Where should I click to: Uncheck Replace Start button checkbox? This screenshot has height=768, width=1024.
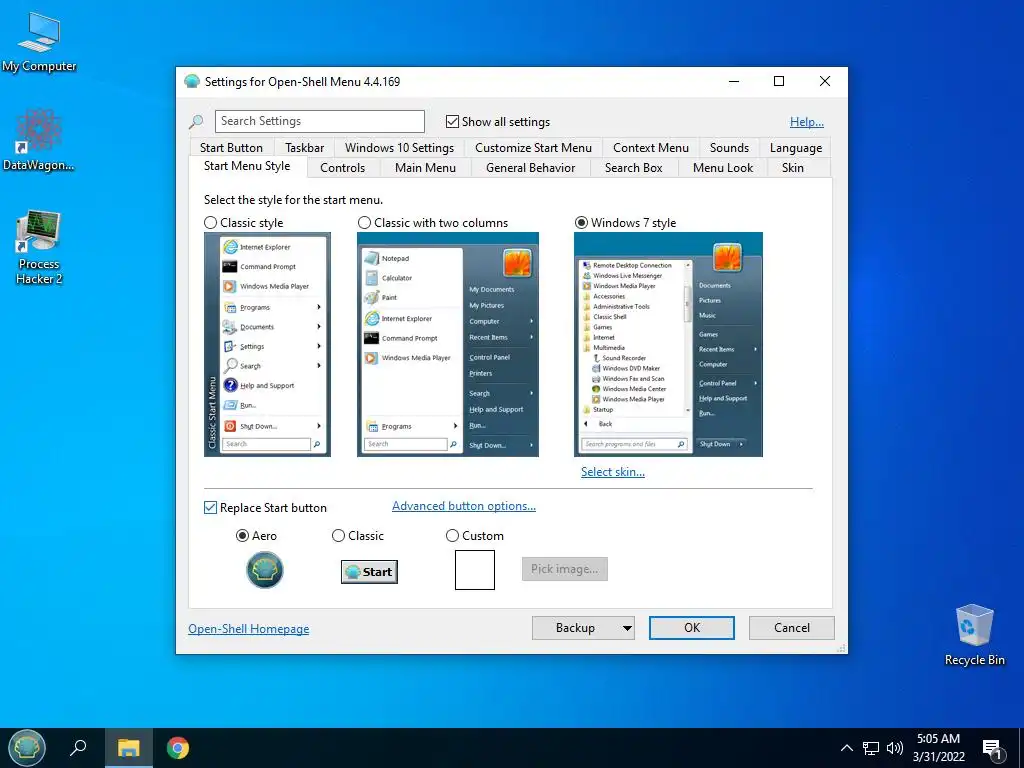(210, 507)
